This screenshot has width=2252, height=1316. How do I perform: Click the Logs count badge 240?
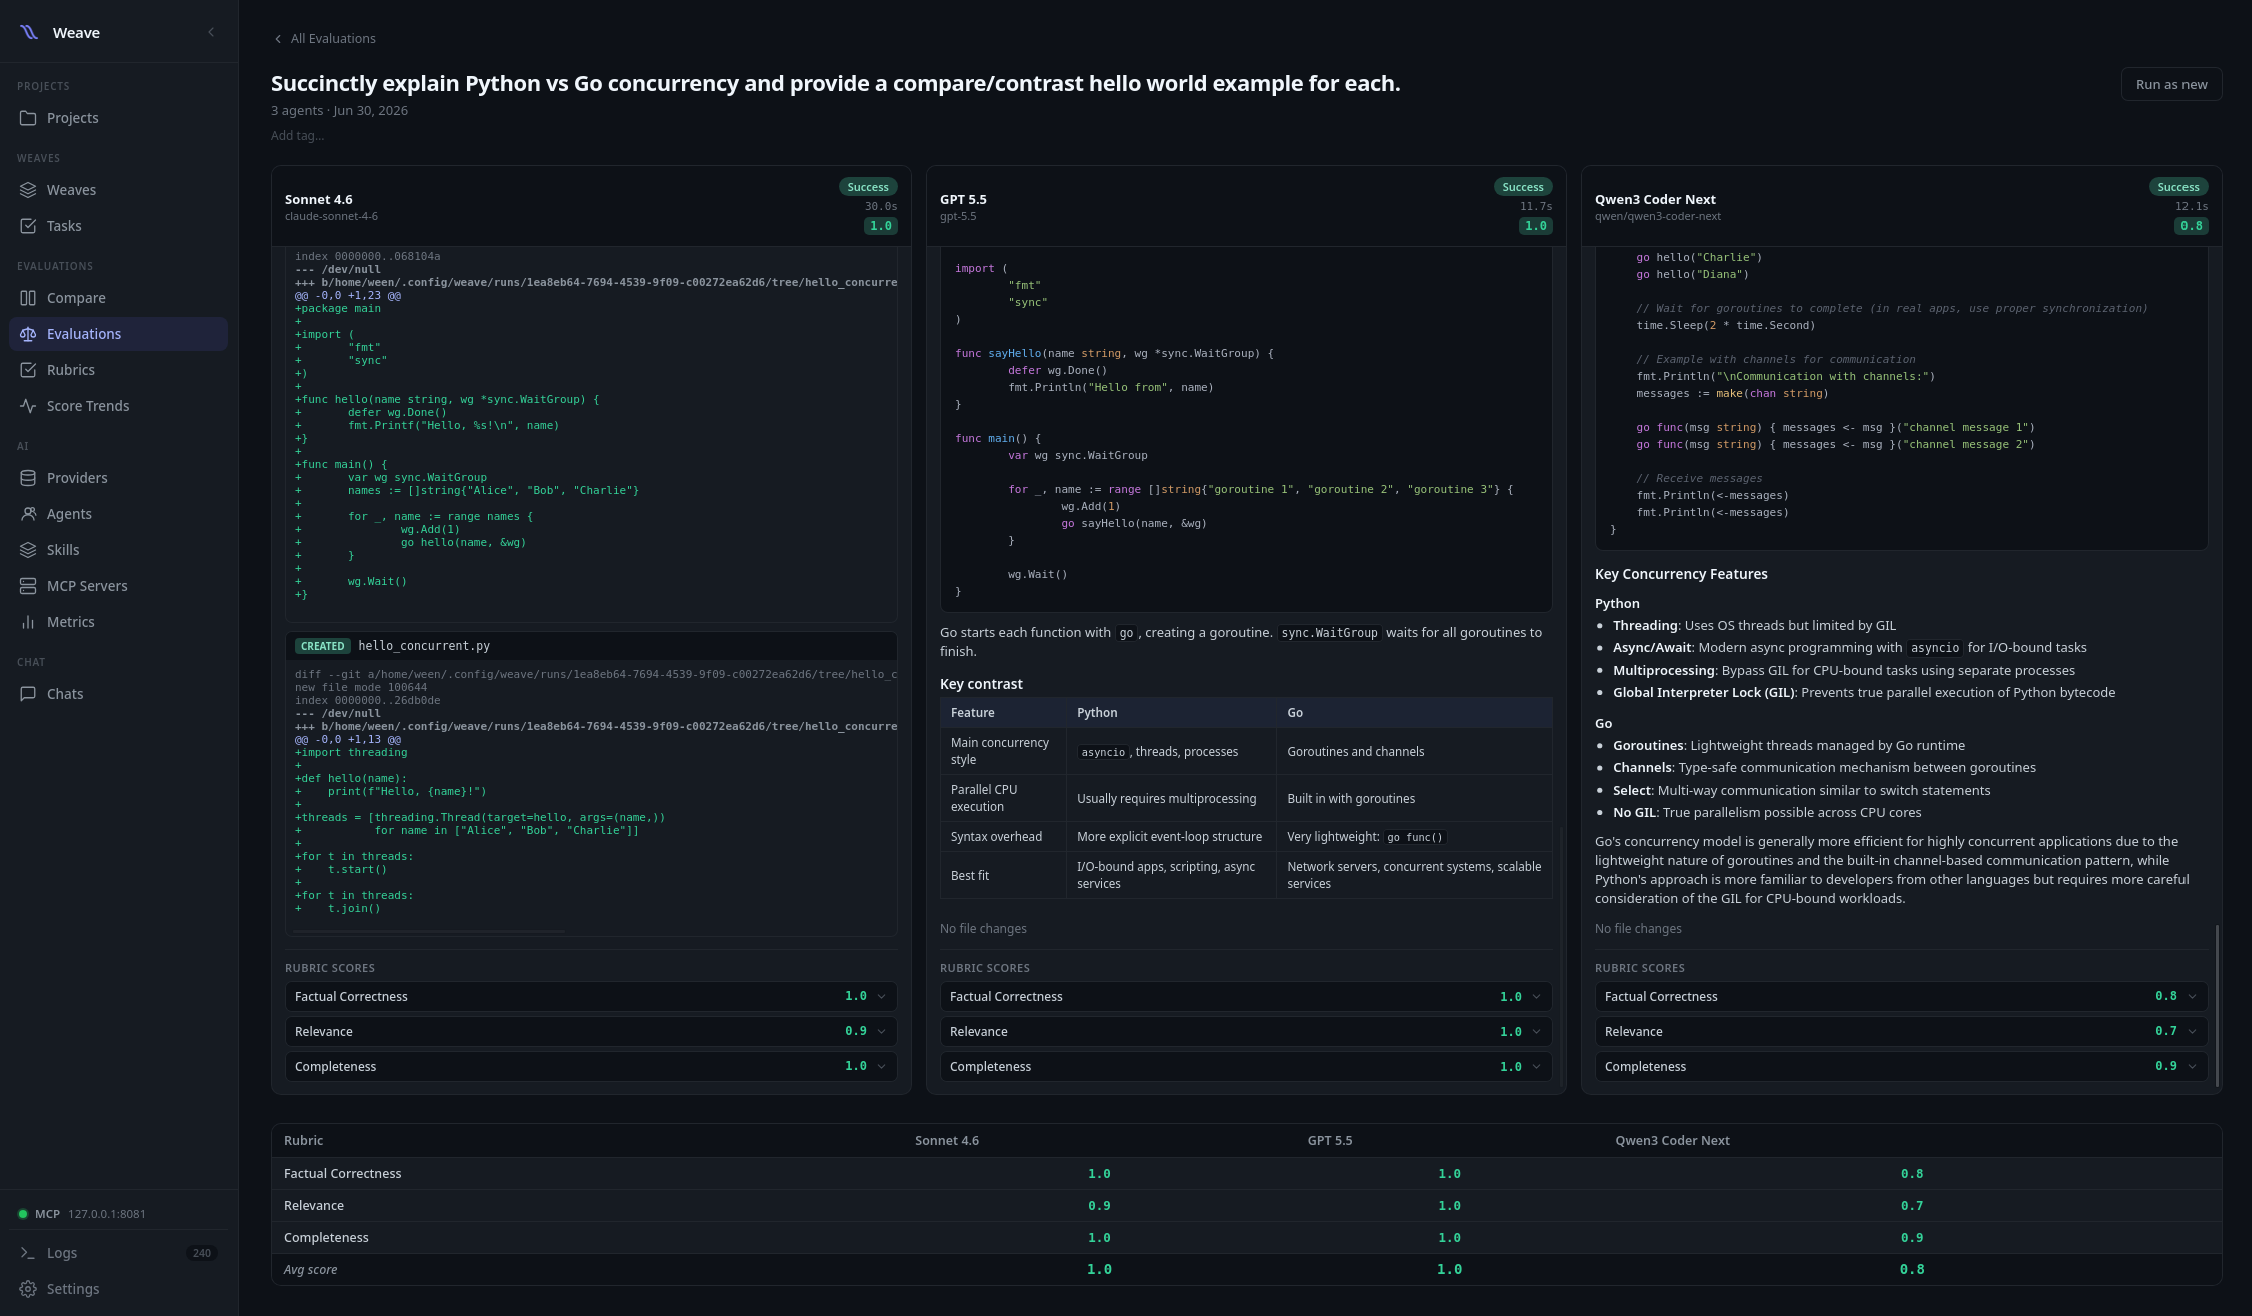coord(202,1253)
